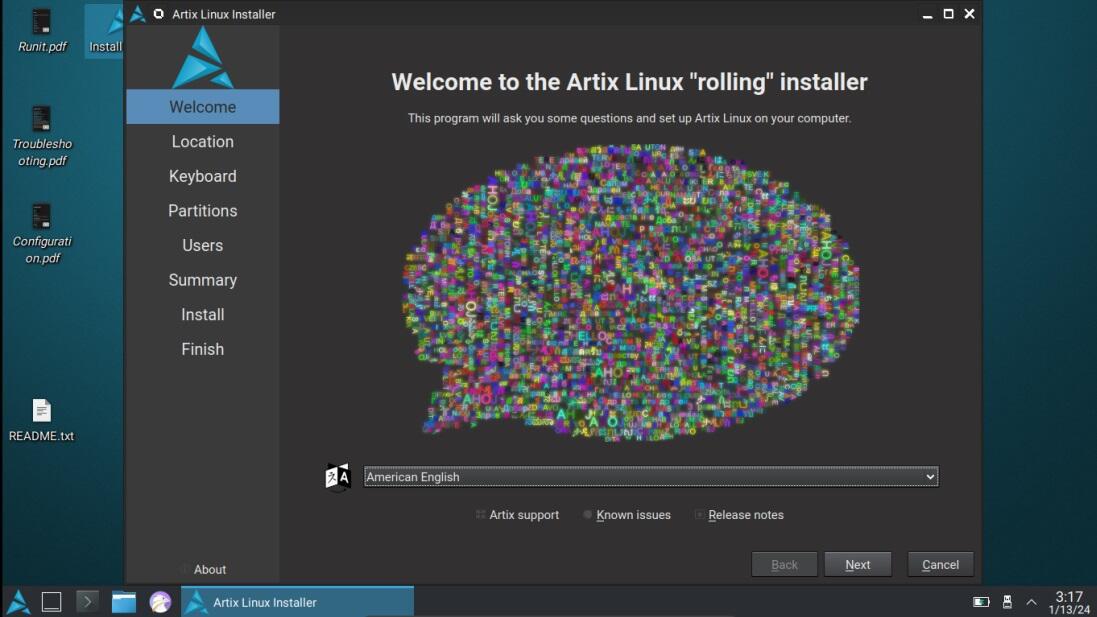The image size is (1097, 617).
Task: Select the Install step in sidebar
Action: 203,315
